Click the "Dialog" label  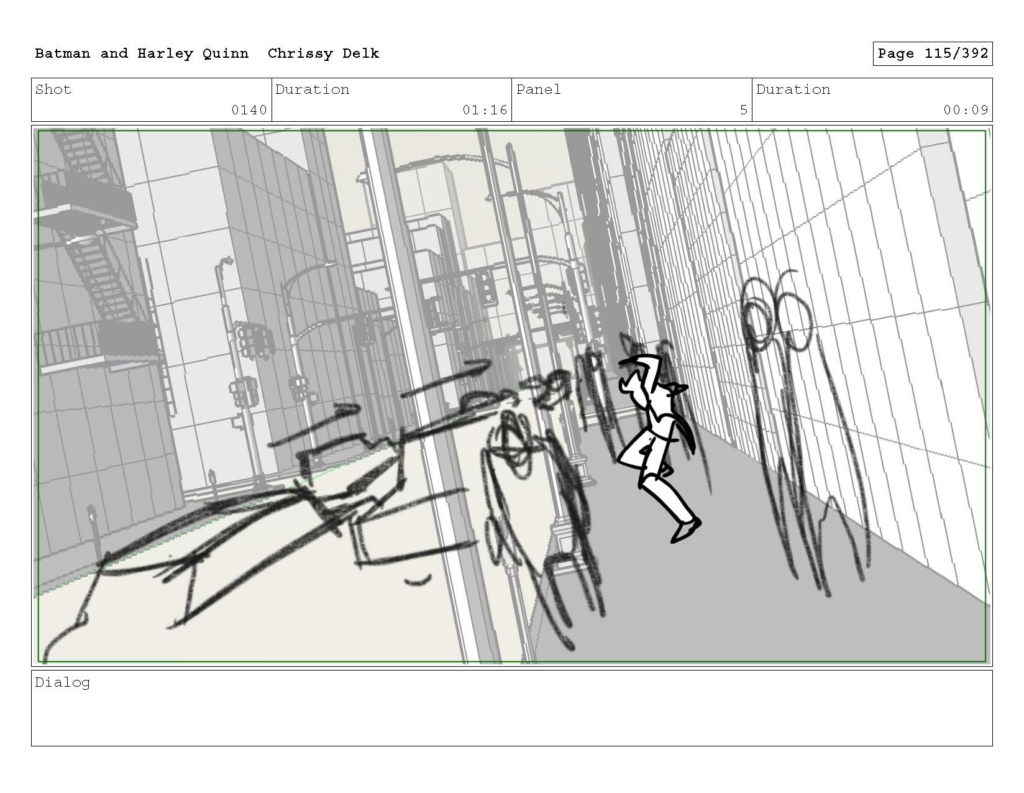pyautogui.click(x=63, y=683)
